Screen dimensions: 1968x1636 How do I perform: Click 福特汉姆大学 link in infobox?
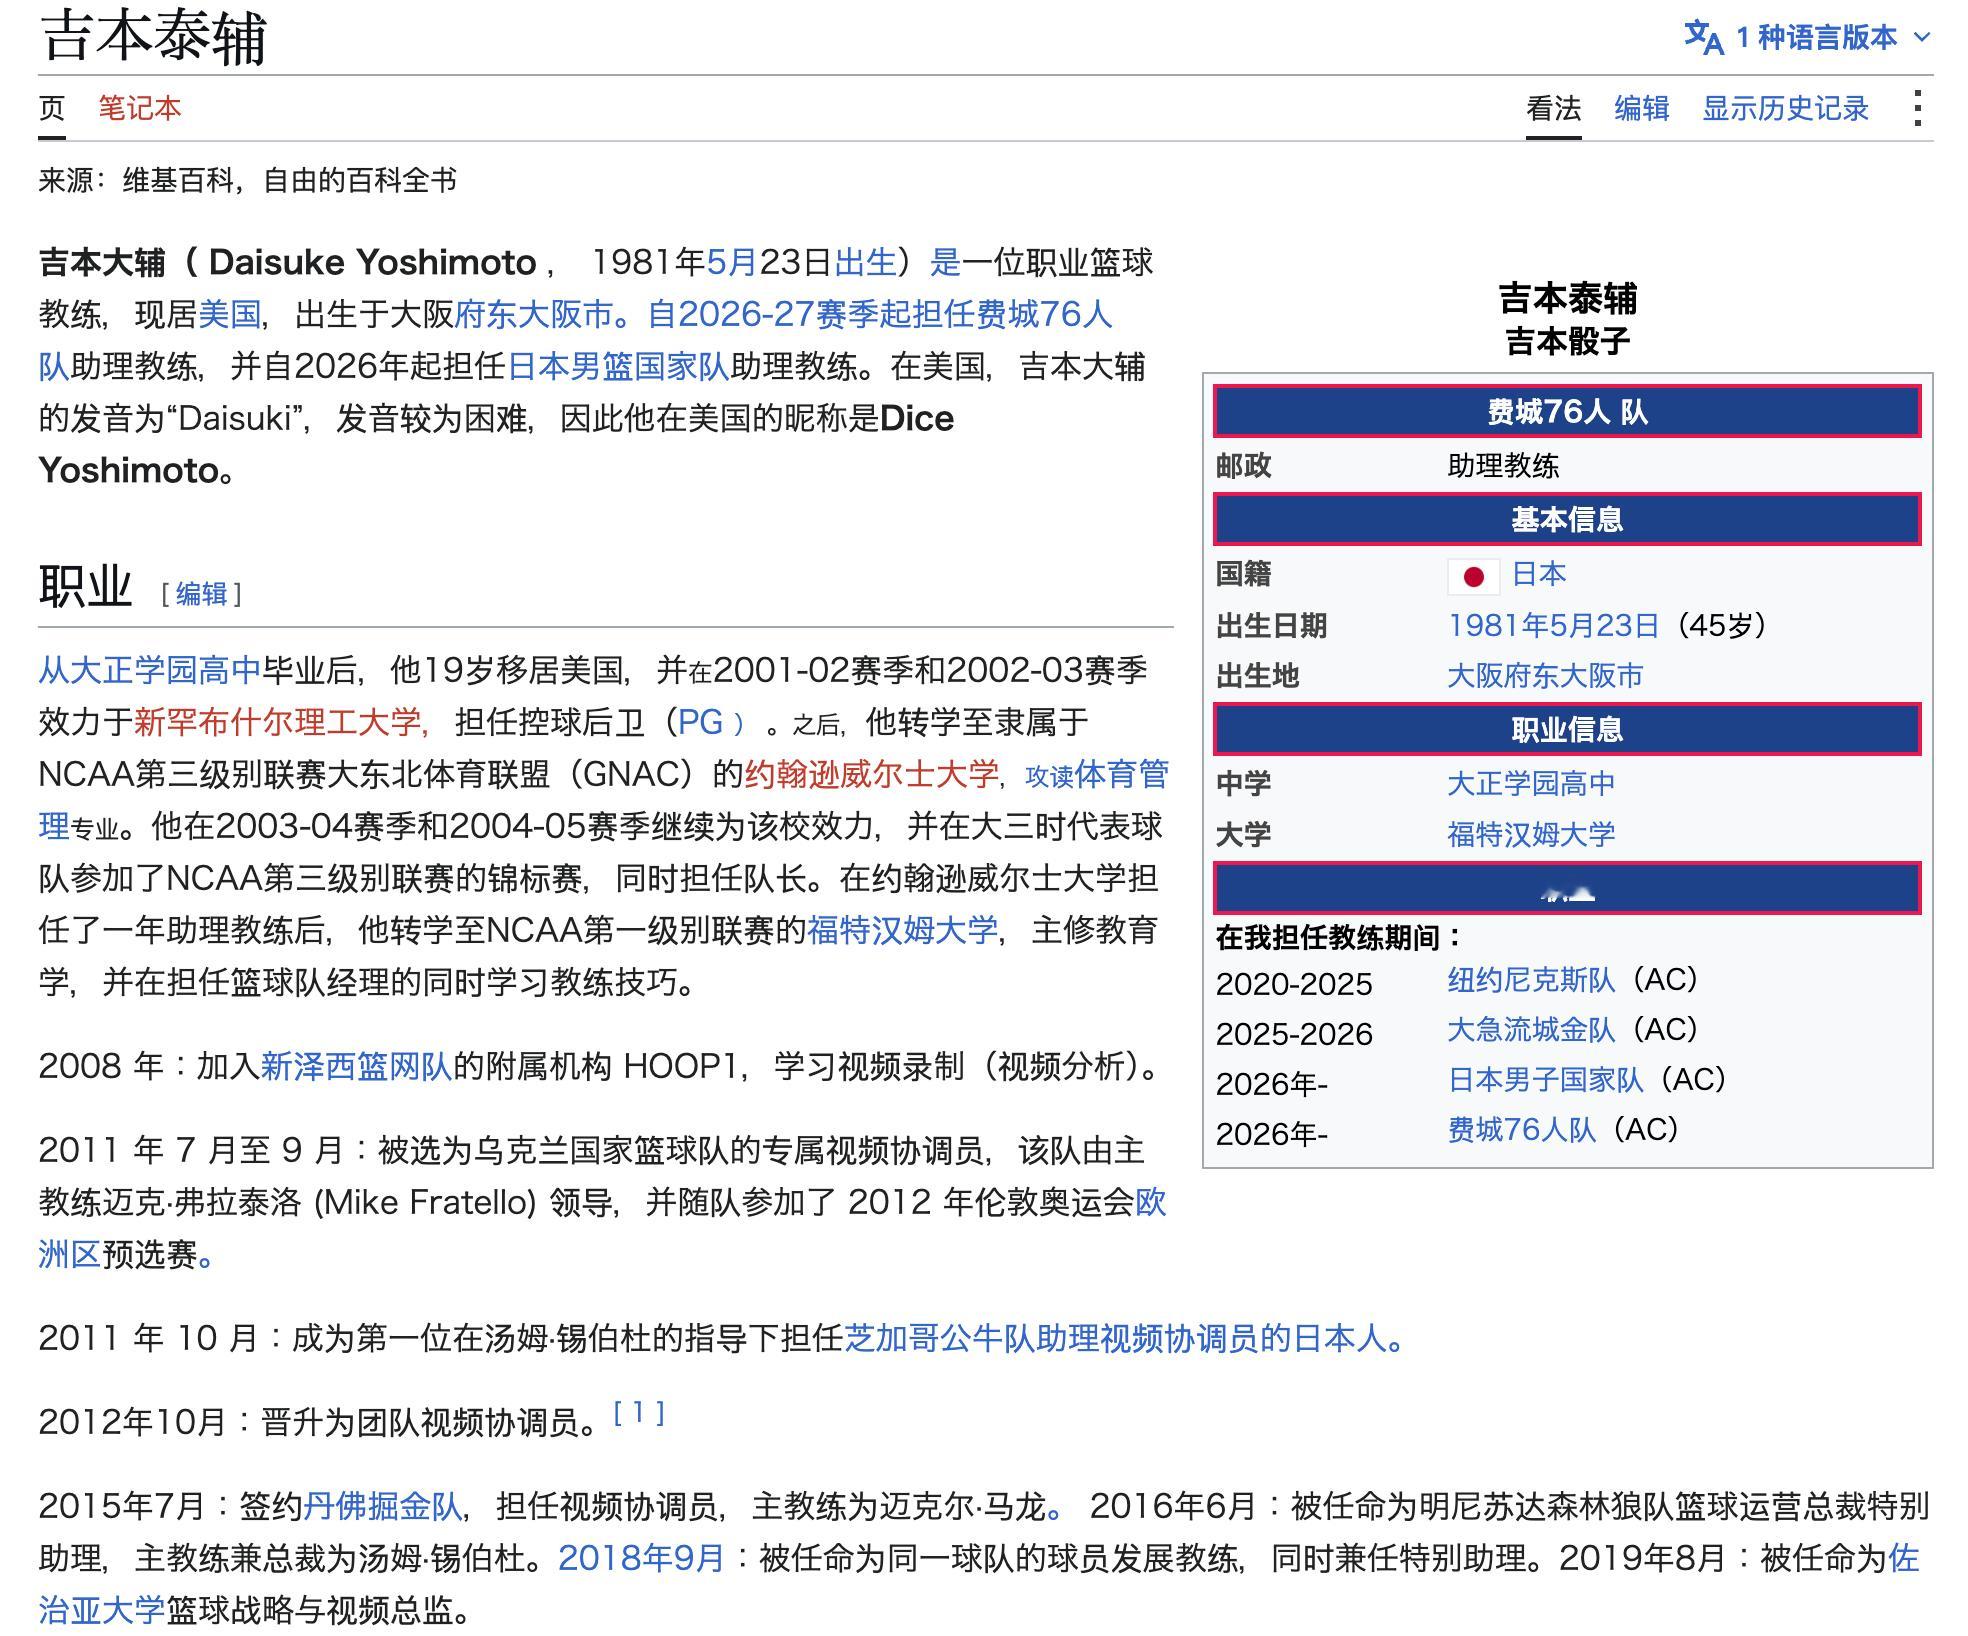[1531, 834]
